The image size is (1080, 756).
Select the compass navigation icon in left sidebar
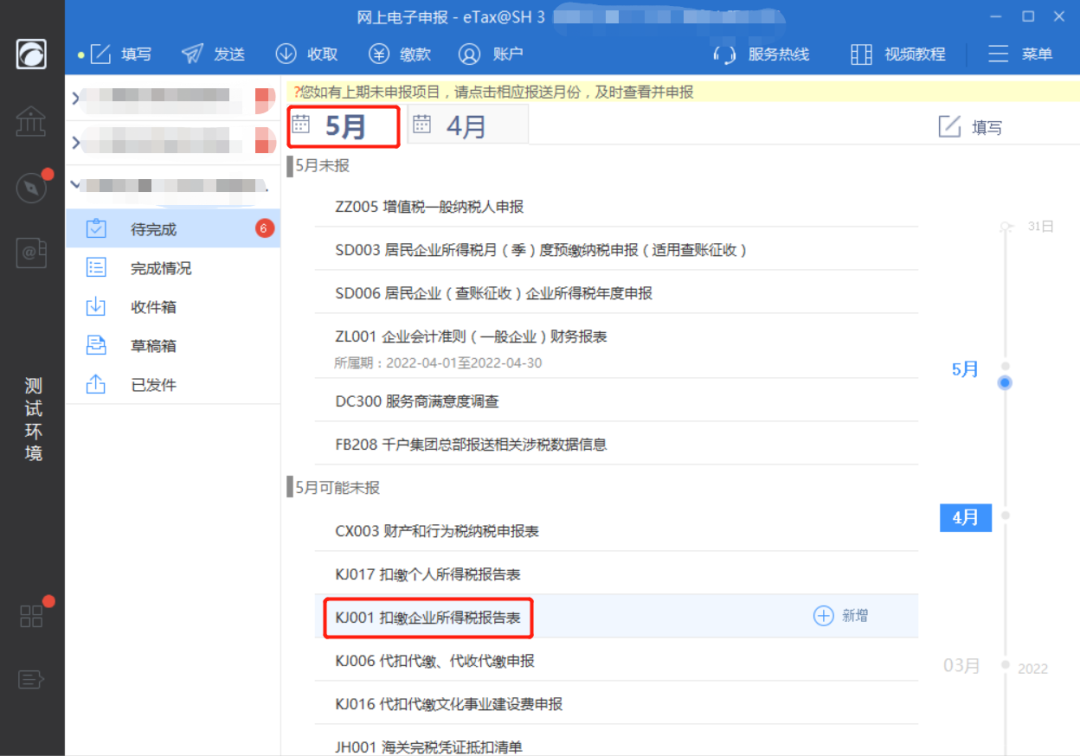click(31, 187)
